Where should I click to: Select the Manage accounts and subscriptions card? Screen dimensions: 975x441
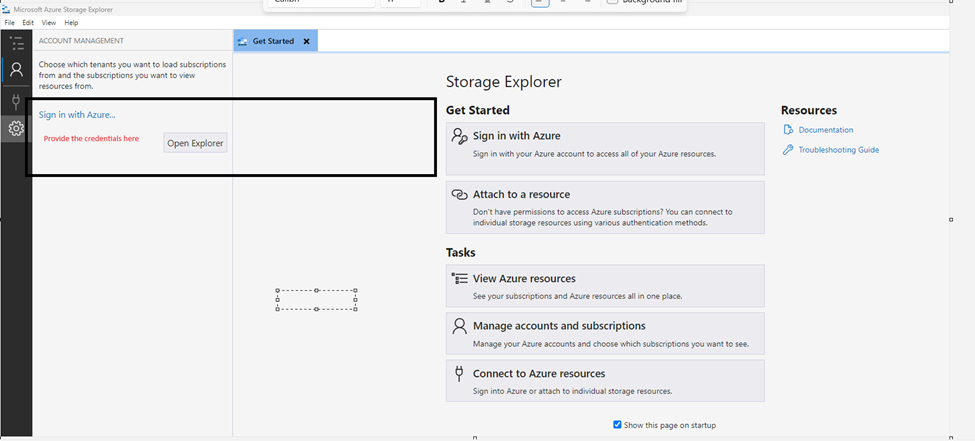[605, 333]
